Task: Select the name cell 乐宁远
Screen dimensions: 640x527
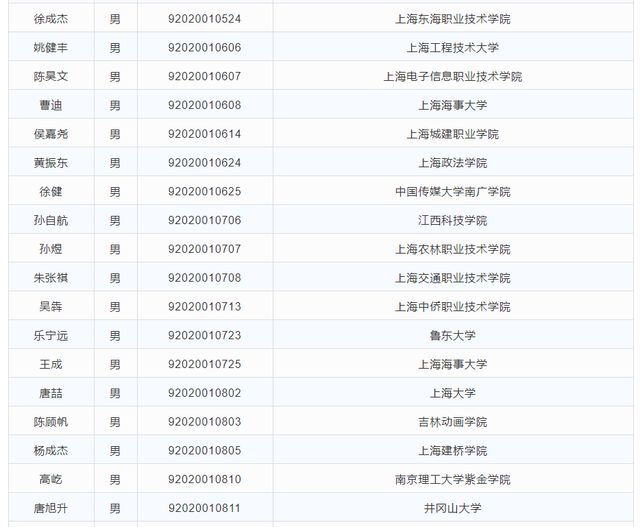Action: point(51,336)
